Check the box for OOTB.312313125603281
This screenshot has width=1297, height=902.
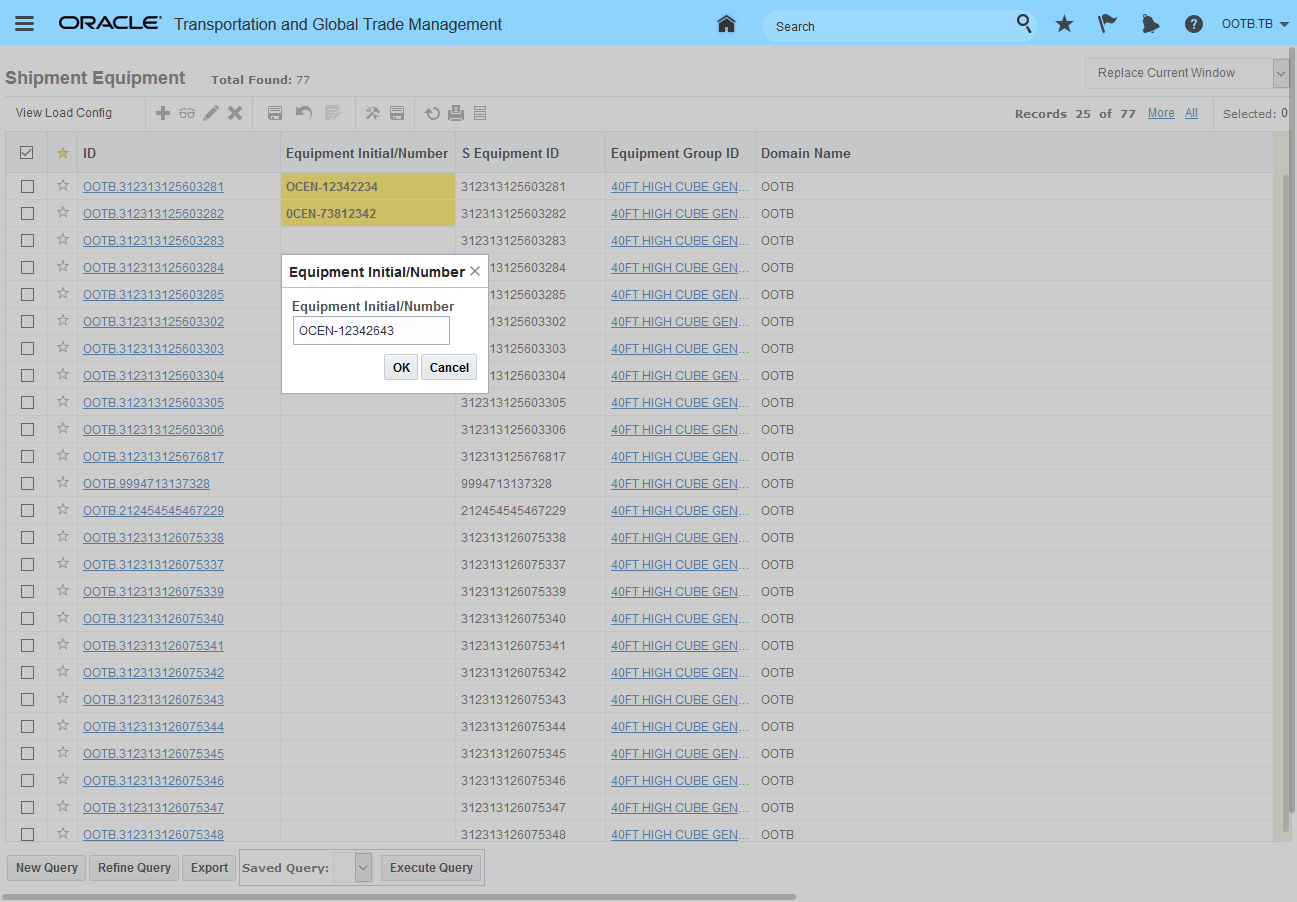(x=27, y=186)
